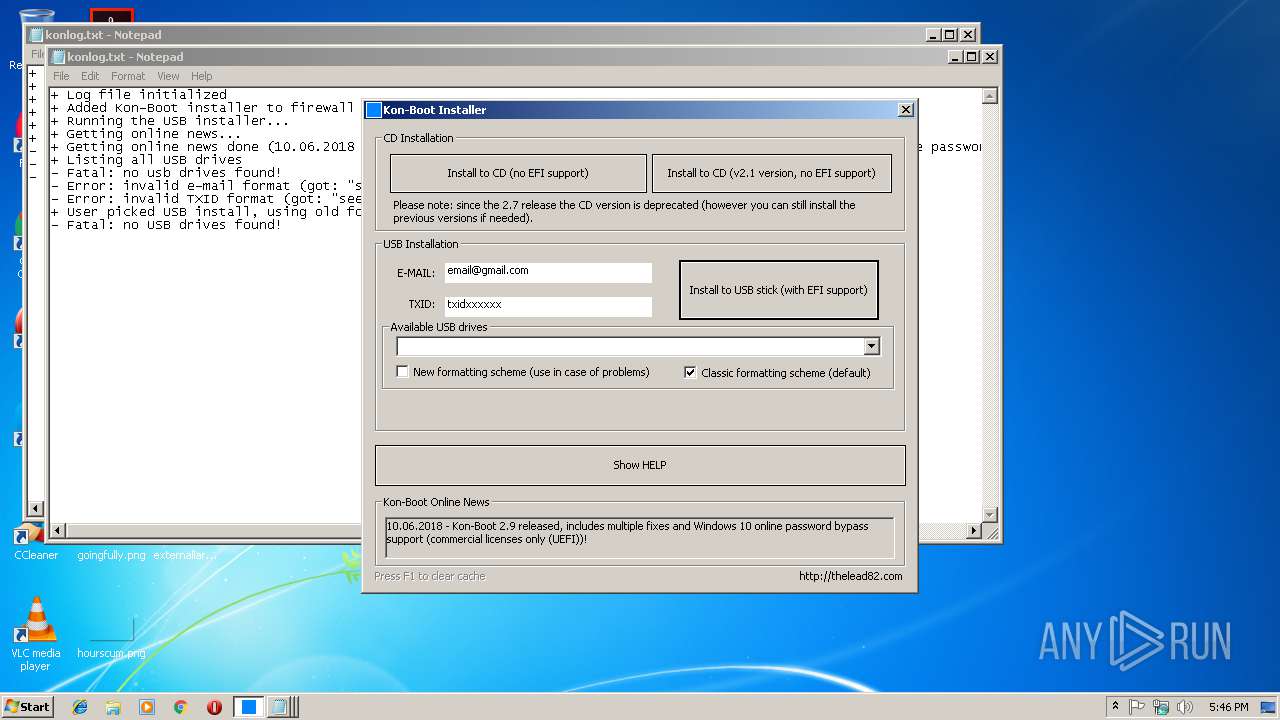Click the network tray icon

[x=1161, y=707]
